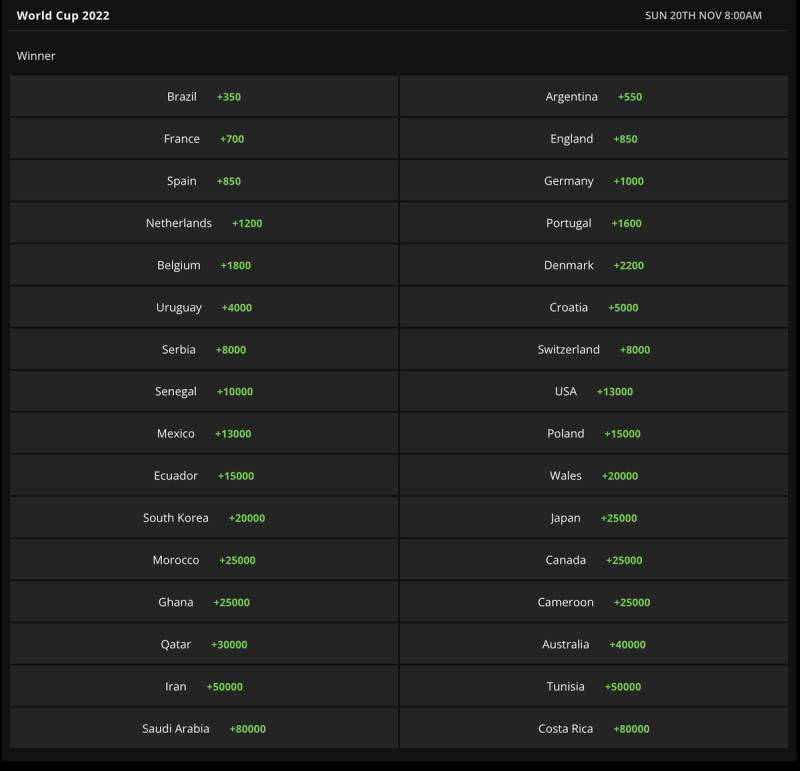This screenshot has height=771, width=800.
Task: Choose Denmark at +2200
Action: pyautogui.click(x=594, y=265)
